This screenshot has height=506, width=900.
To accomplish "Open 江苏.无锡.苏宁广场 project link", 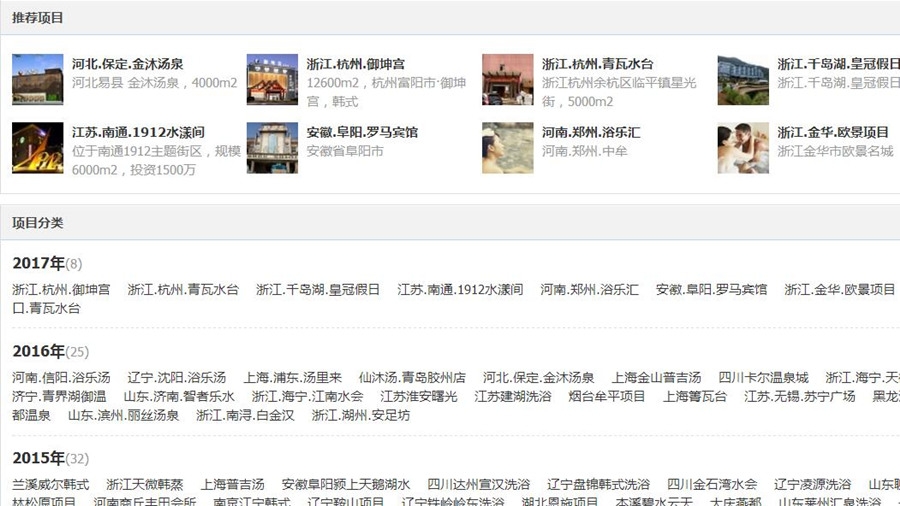I will coord(800,396).
